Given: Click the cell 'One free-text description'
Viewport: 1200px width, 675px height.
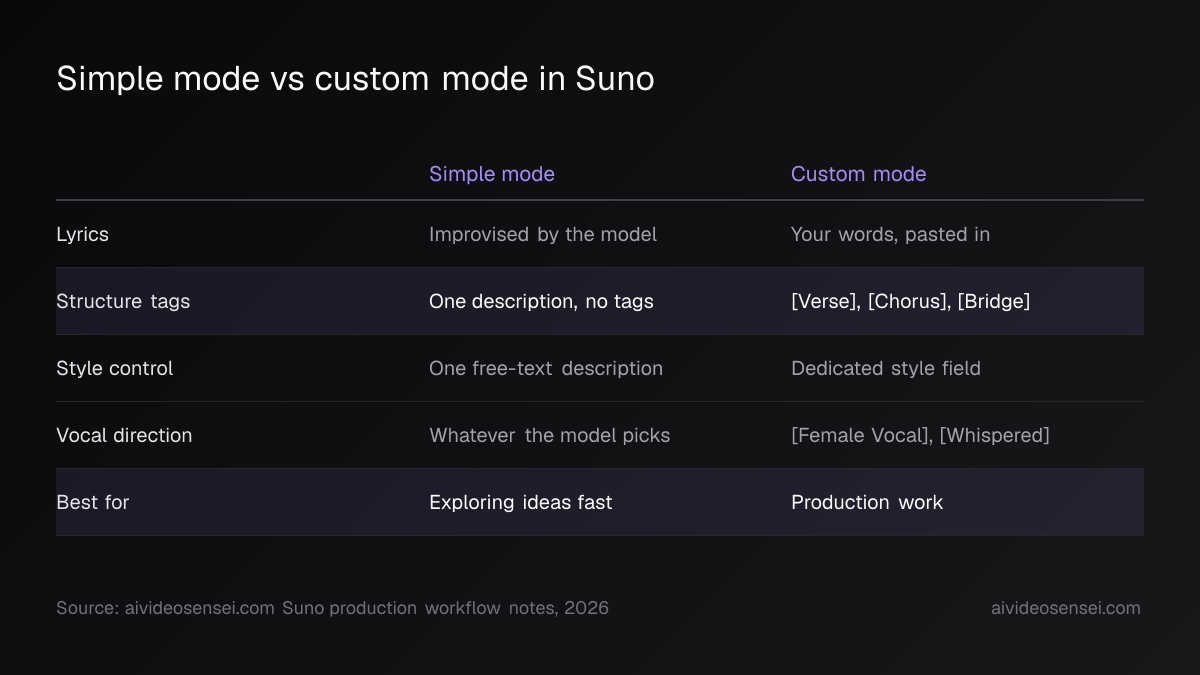Looking at the screenshot, I should coord(546,368).
